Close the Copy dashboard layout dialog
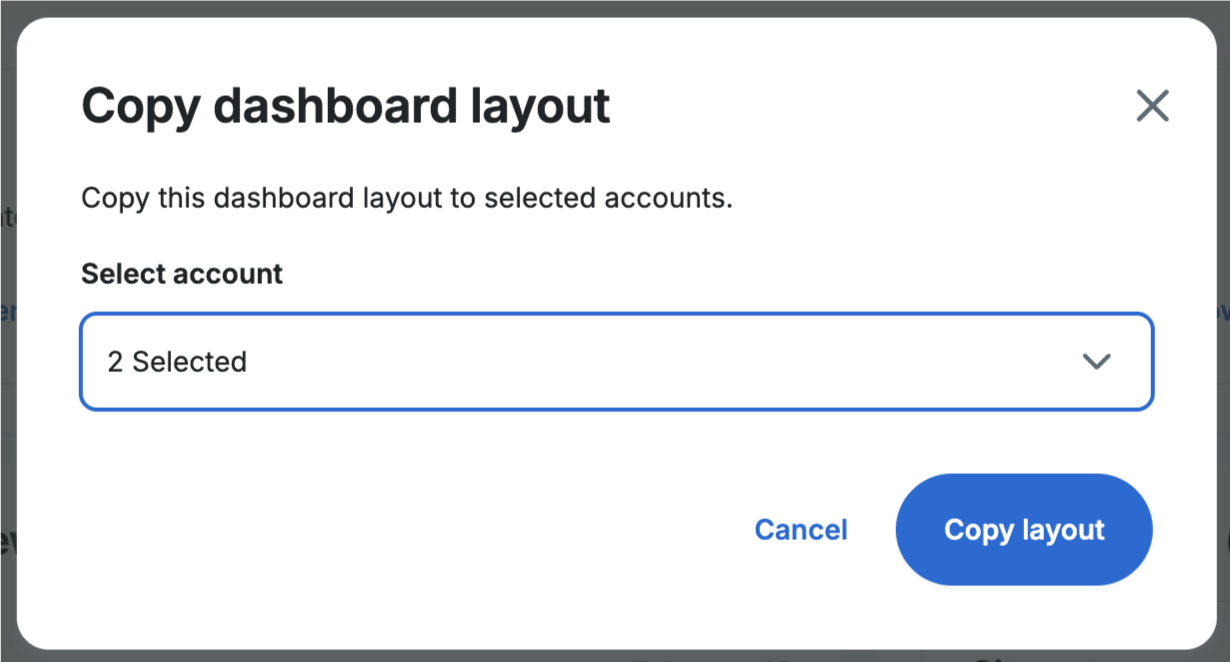Image resolution: width=1230 pixels, height=662 pixels. (x=1152, y=105)
